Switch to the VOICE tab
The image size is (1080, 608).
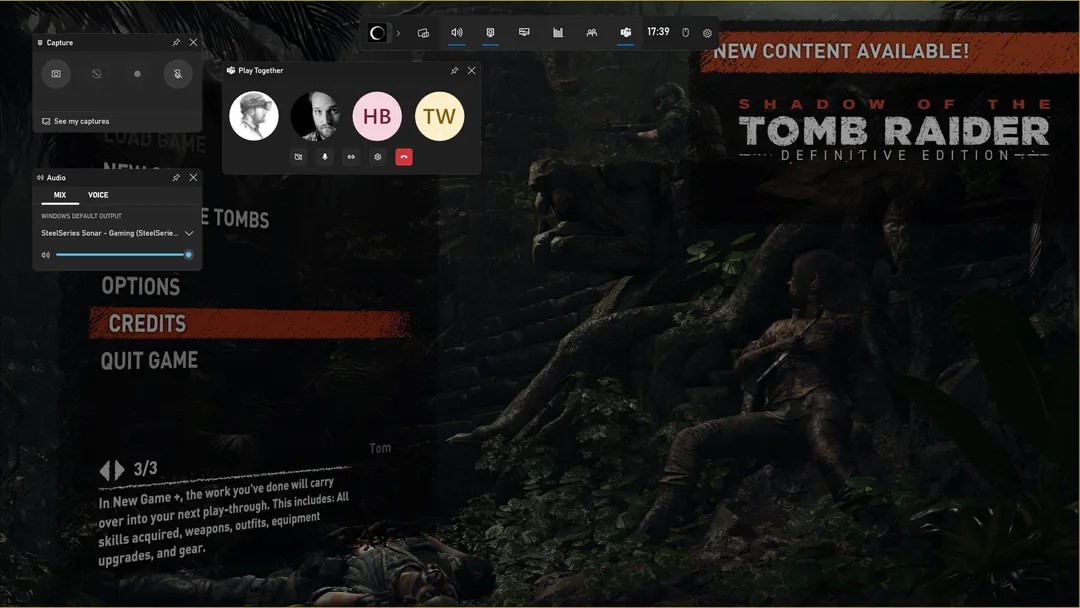click(97, 195)
